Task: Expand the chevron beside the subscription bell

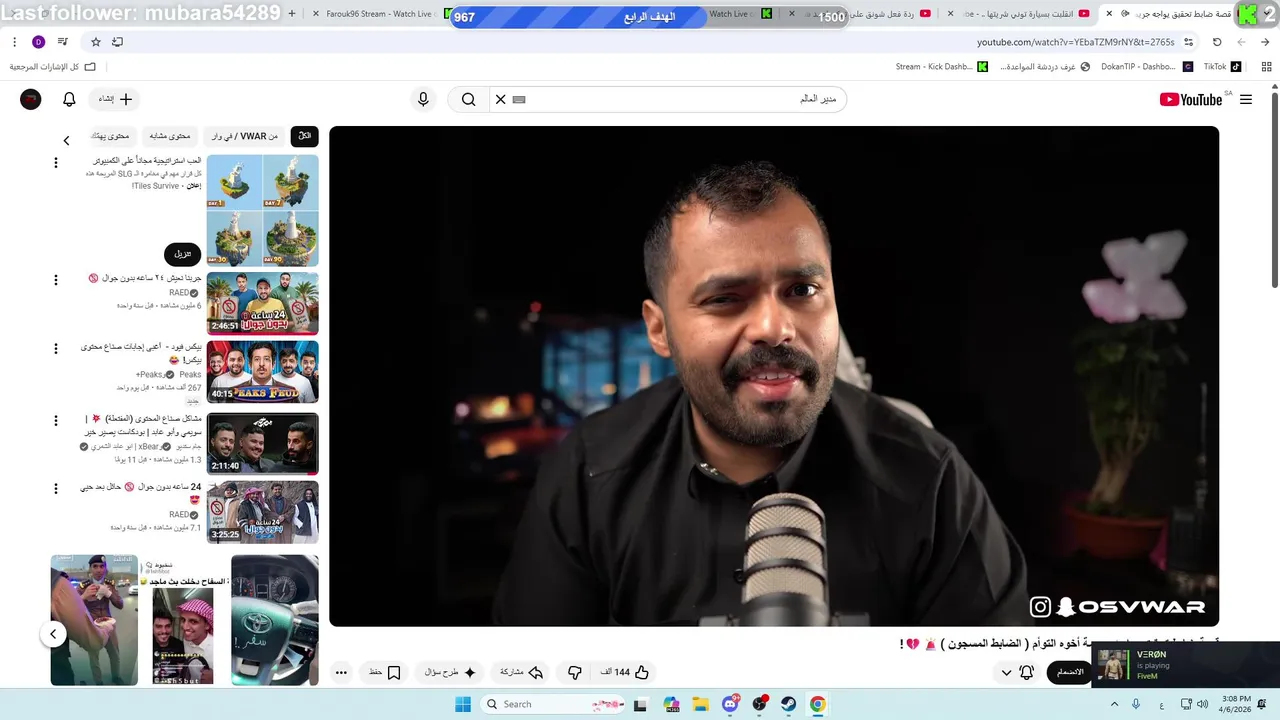Action: click(1006, 672)
